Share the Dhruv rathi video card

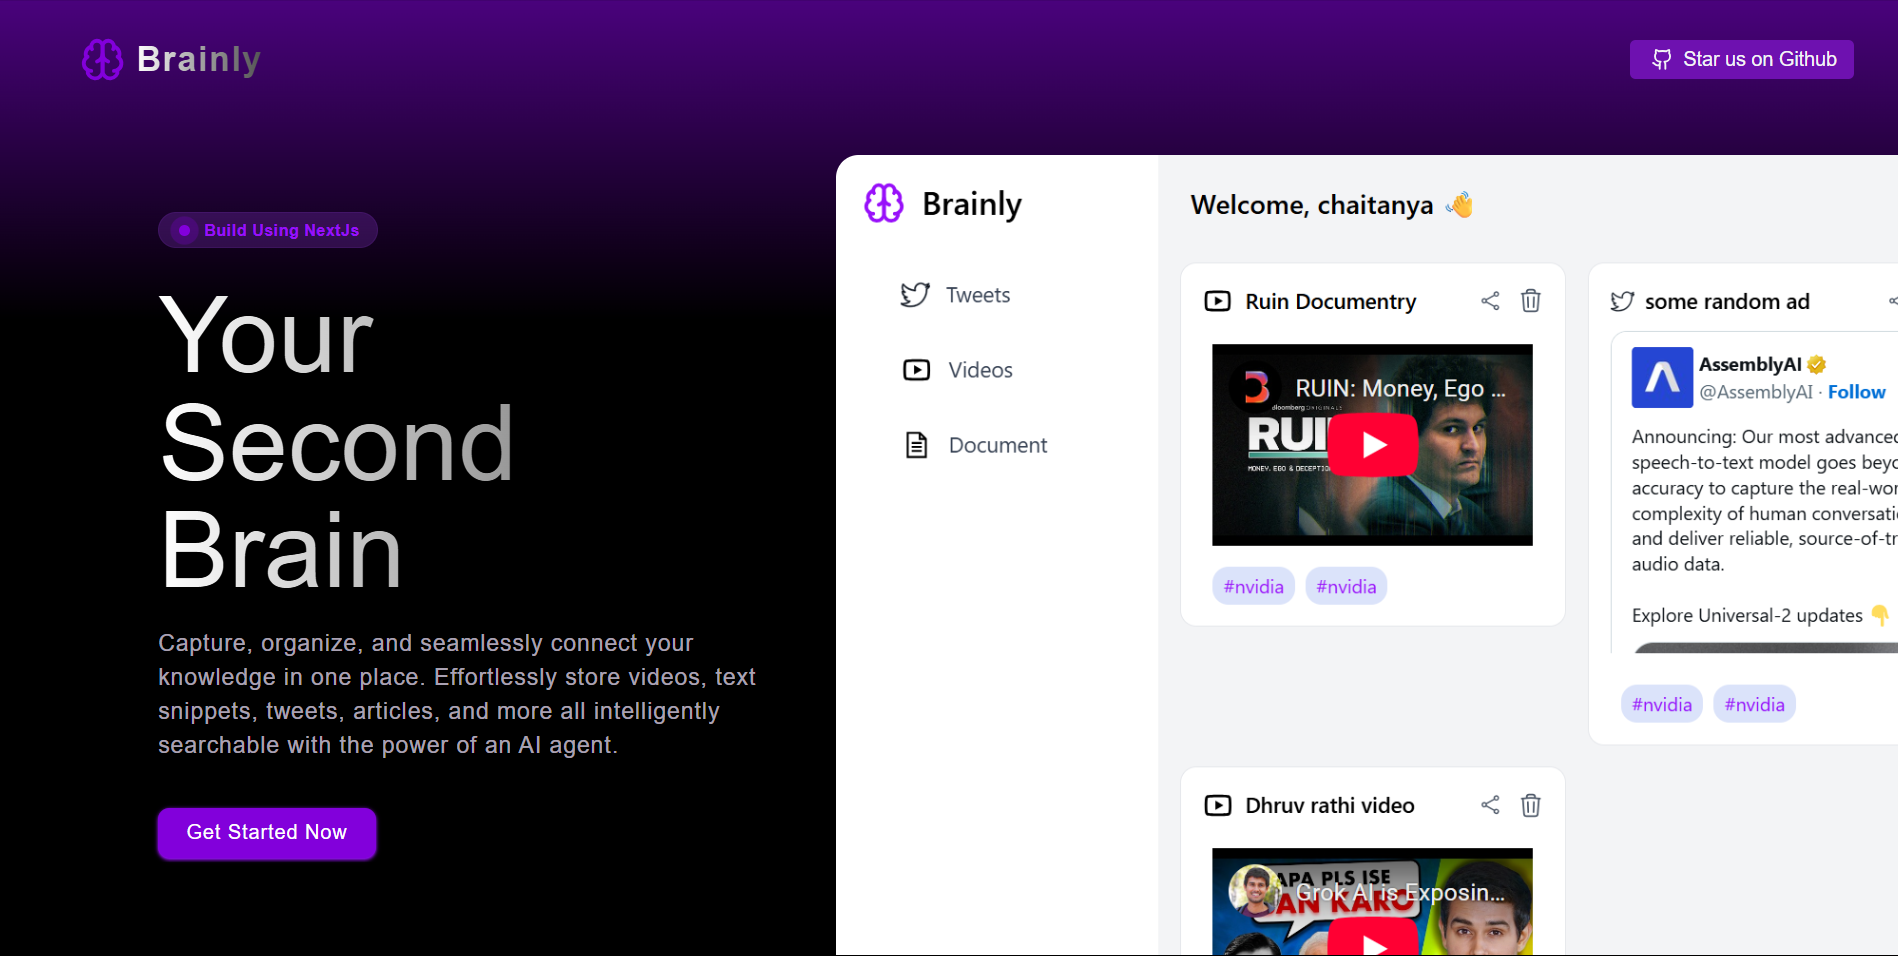pos(1490,805)
